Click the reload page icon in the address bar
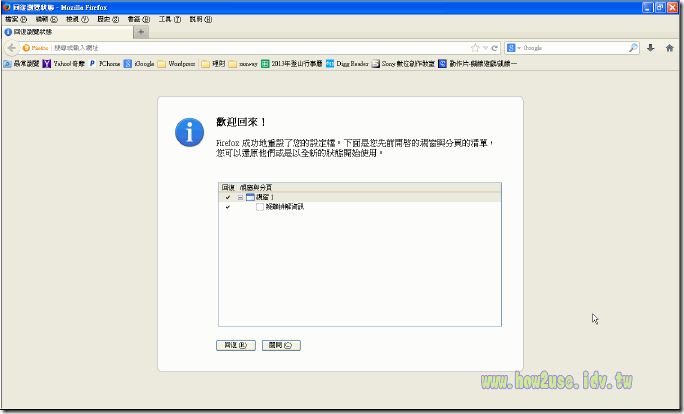684x414 pixels. [494, 47]
